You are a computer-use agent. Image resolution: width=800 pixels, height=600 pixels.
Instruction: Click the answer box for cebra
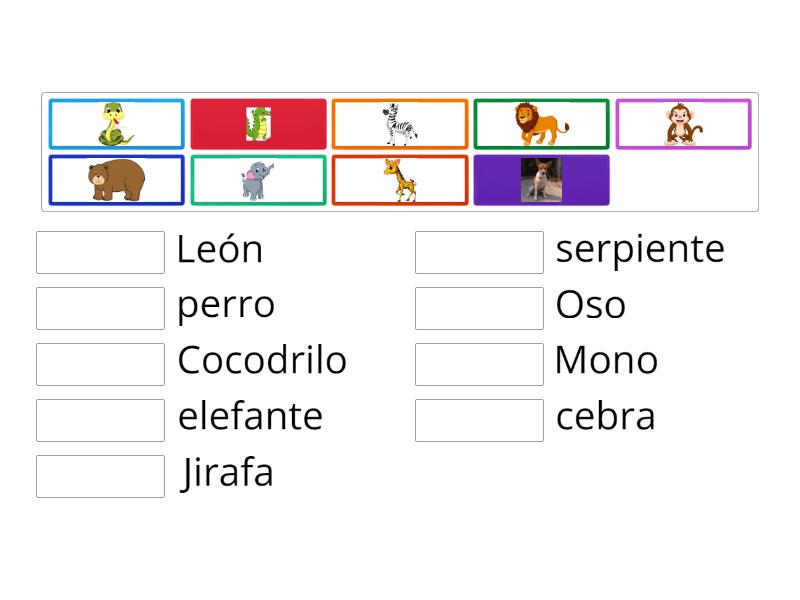tap(479, 419)
